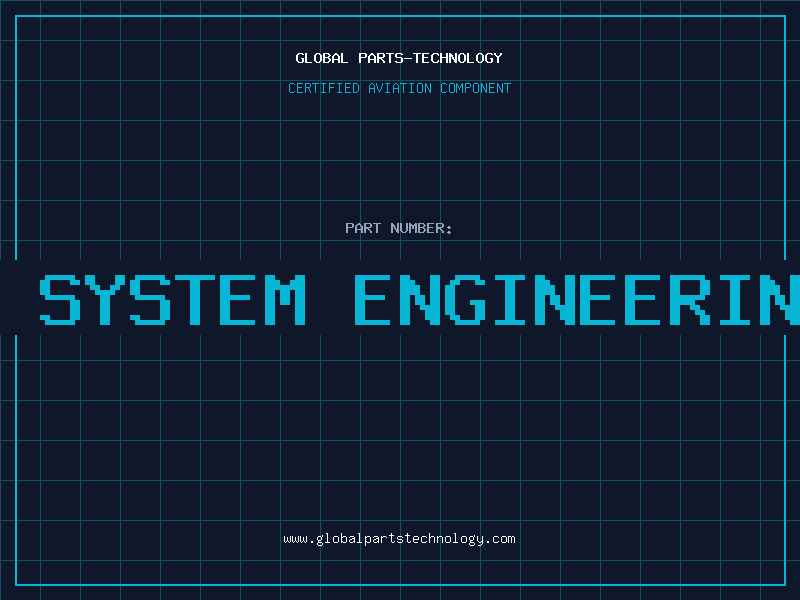Select the CERTIFIED AVIATION COMPONENT subtitle
The image size is (800, 600).
(x=399, y=88)
